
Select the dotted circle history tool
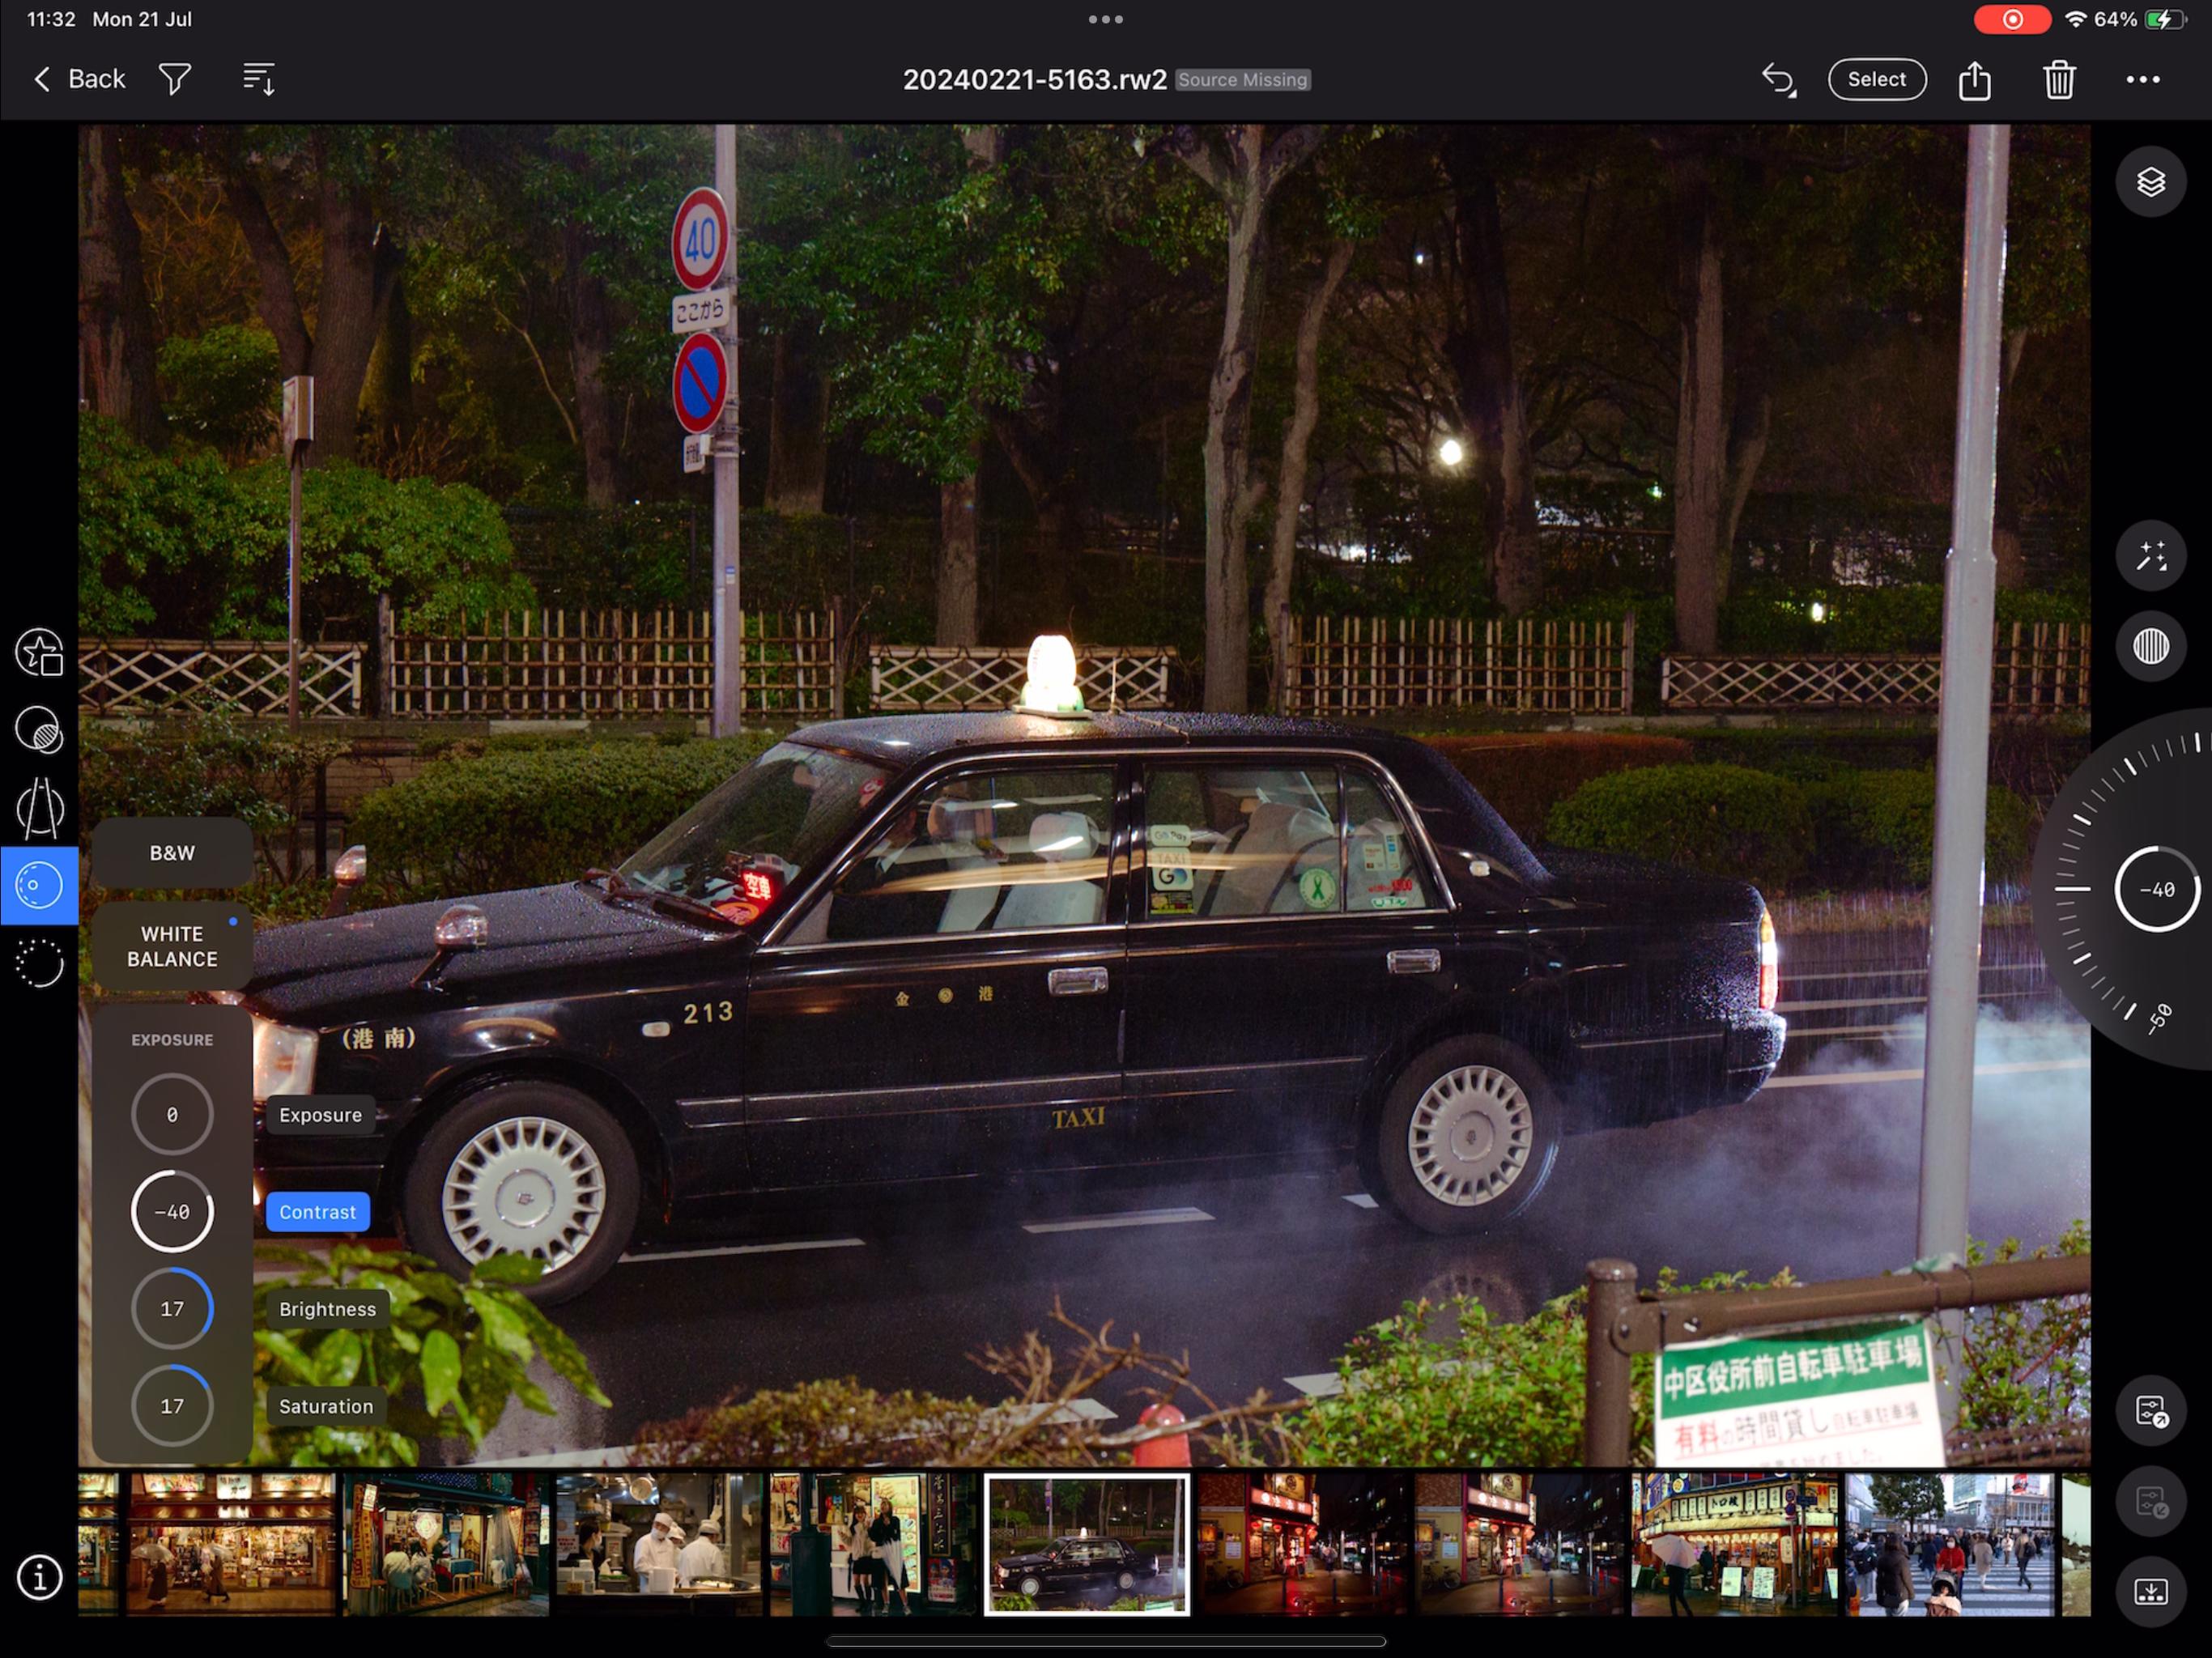coord(39,963)
